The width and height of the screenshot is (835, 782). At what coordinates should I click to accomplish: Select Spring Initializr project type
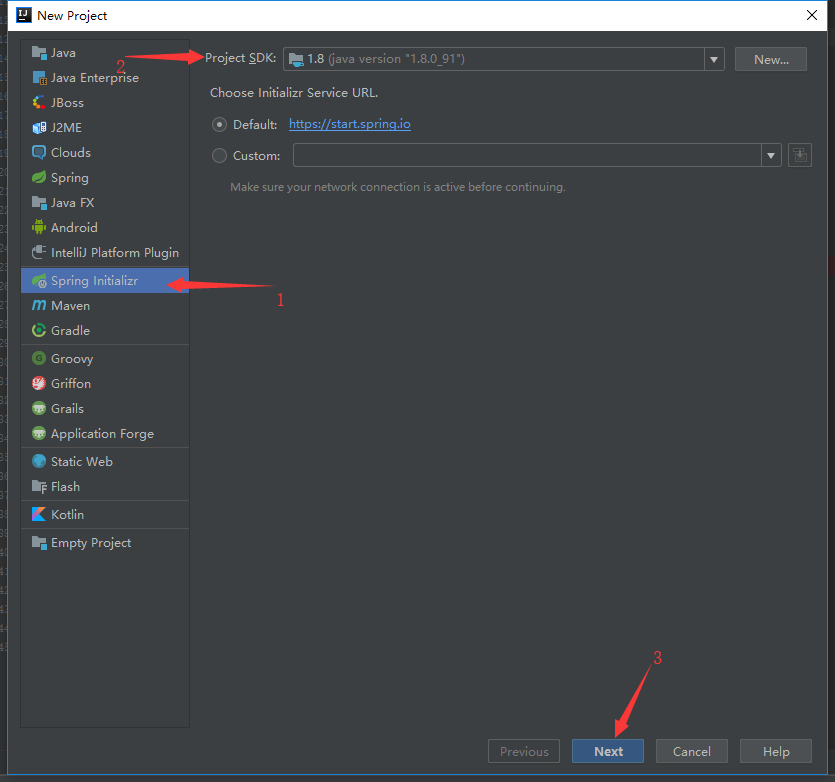tap(105, 281)
